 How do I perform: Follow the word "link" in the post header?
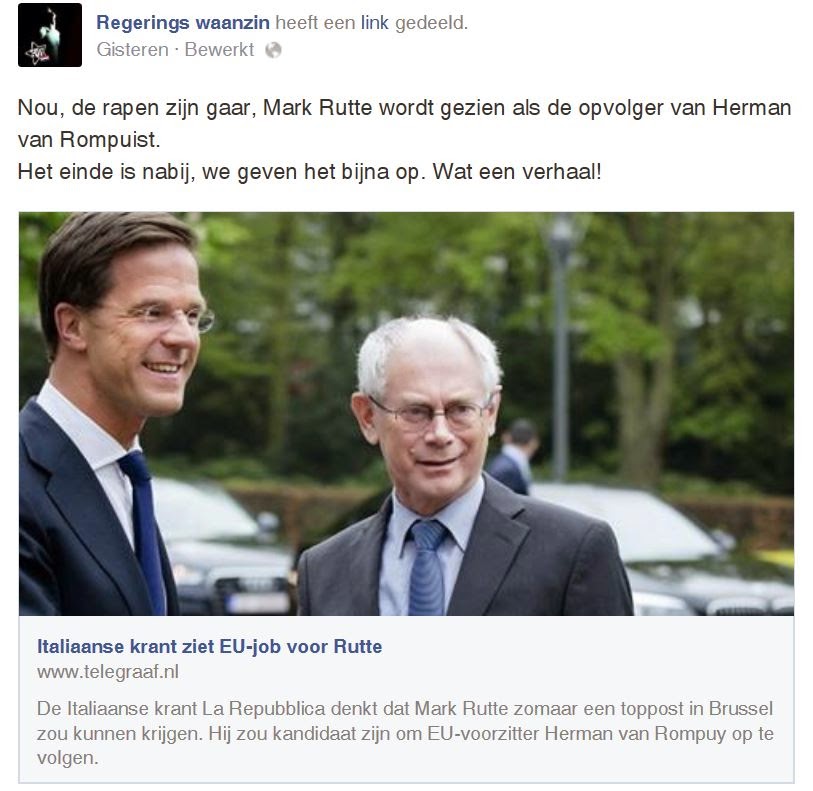coord(374,23)
